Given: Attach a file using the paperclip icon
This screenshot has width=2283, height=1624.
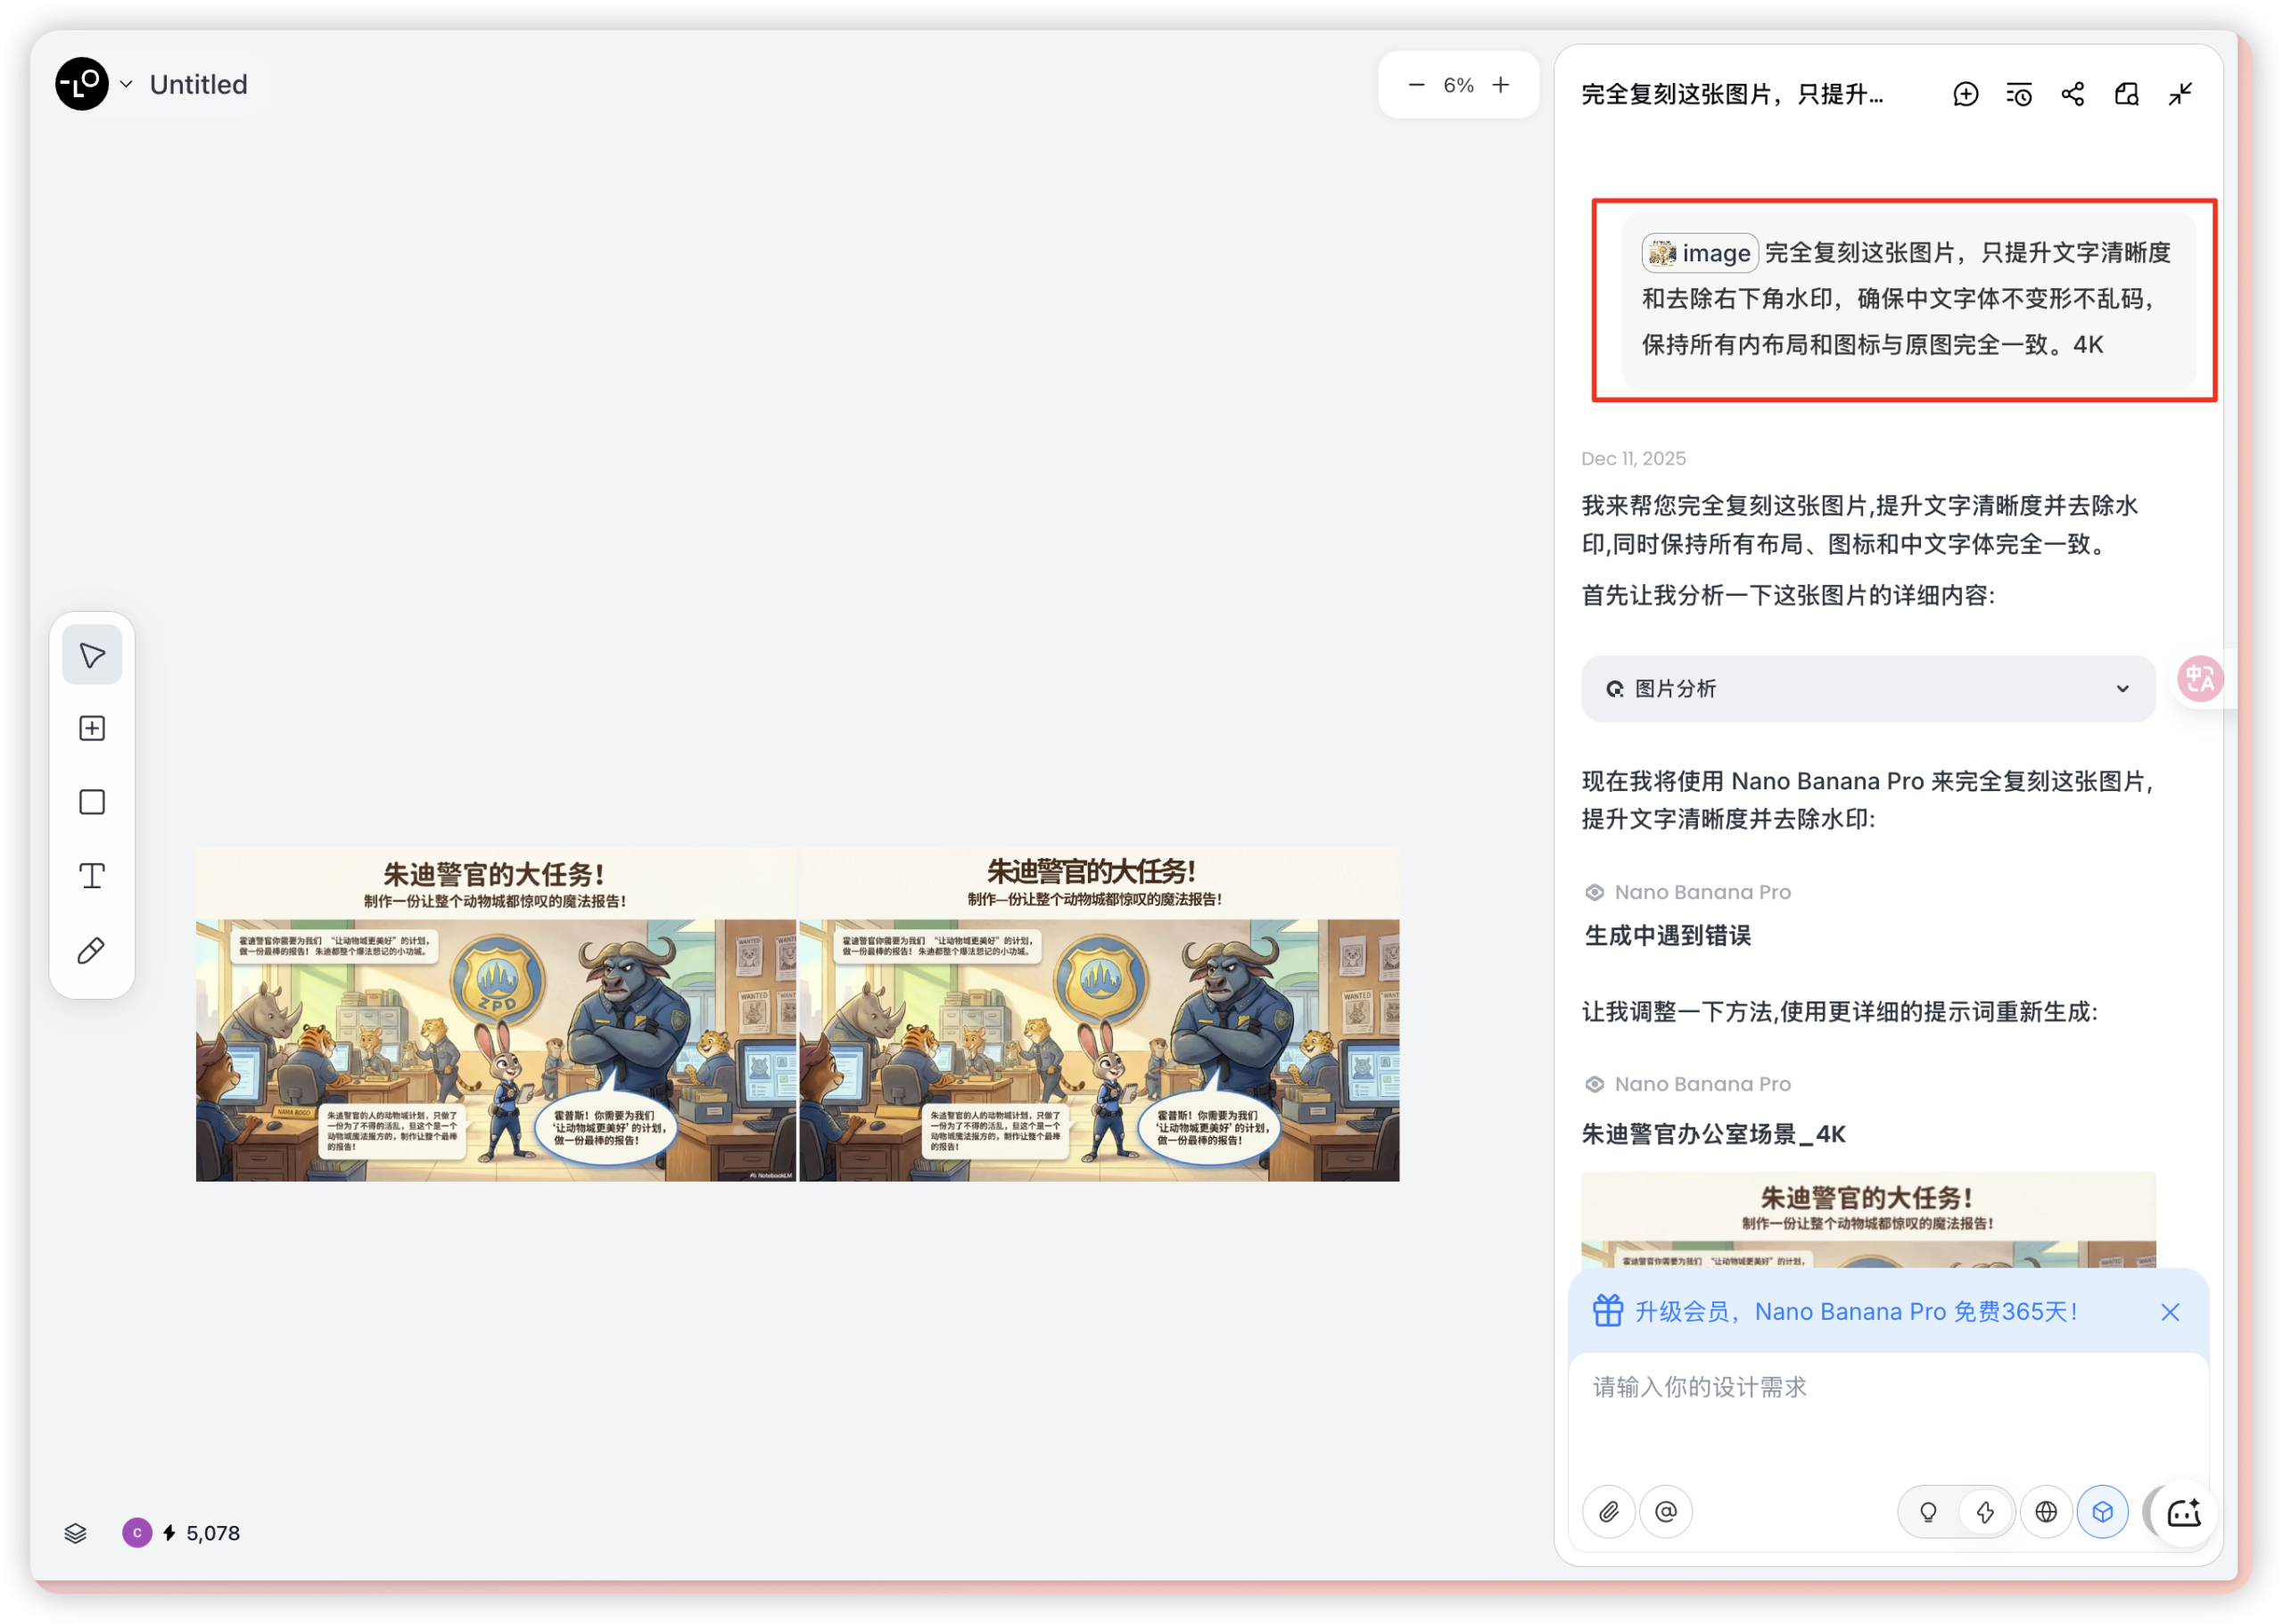Looking at the screenshot, I should pyautogui.click(x=1609, y=1512).
